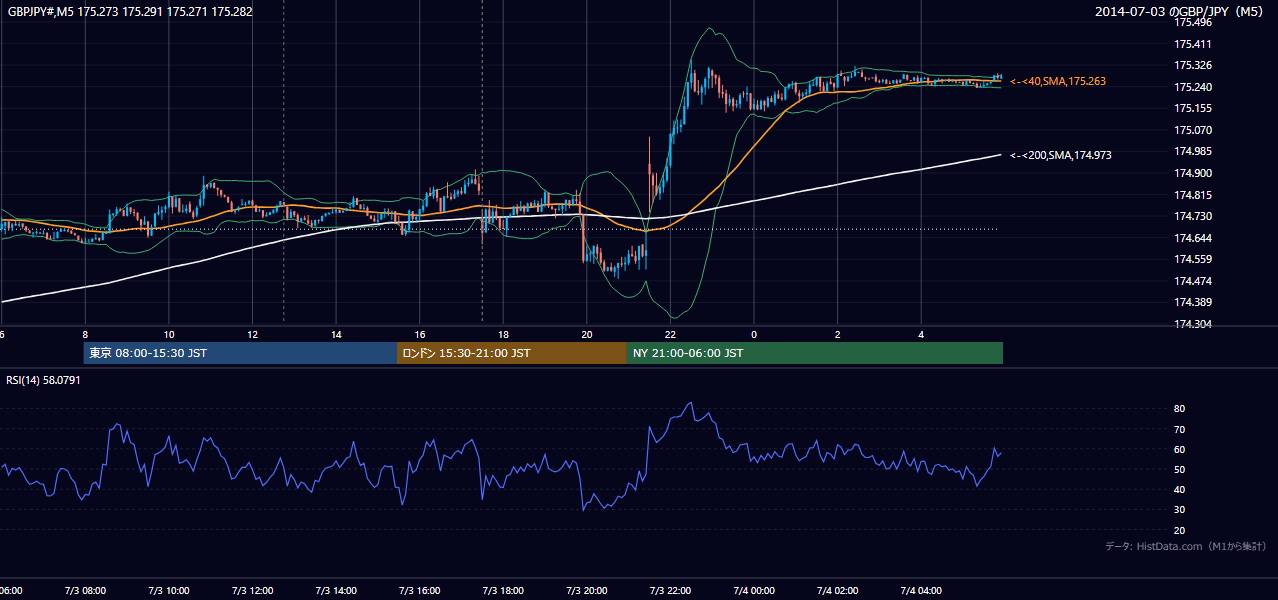This screenshot has width=1278, height=600.
Task: Click price axis label 175.326
Action: tap(1192, 65)
